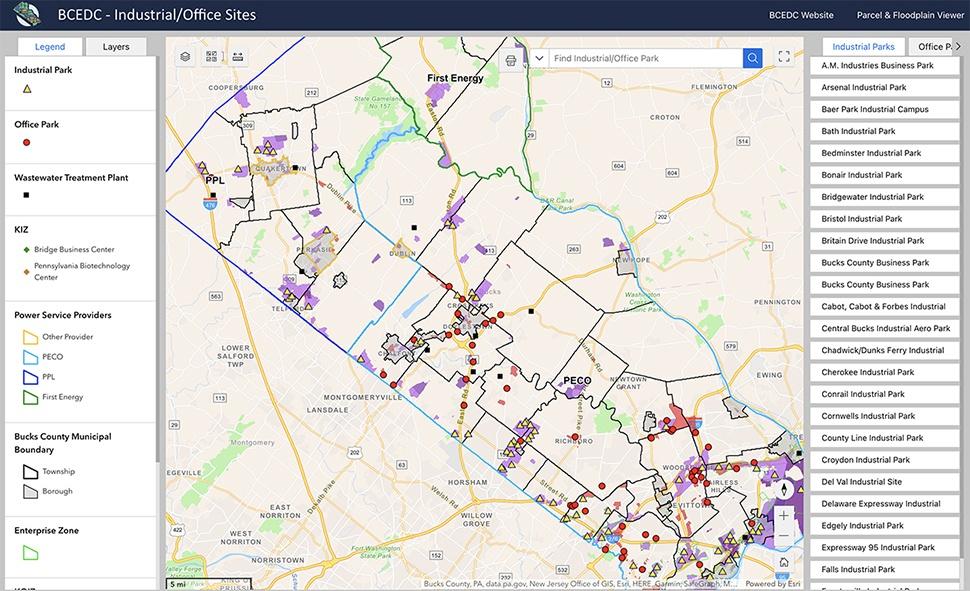Select the measurement ruler tool
This screenshot has width=970, height=591.
237,58
